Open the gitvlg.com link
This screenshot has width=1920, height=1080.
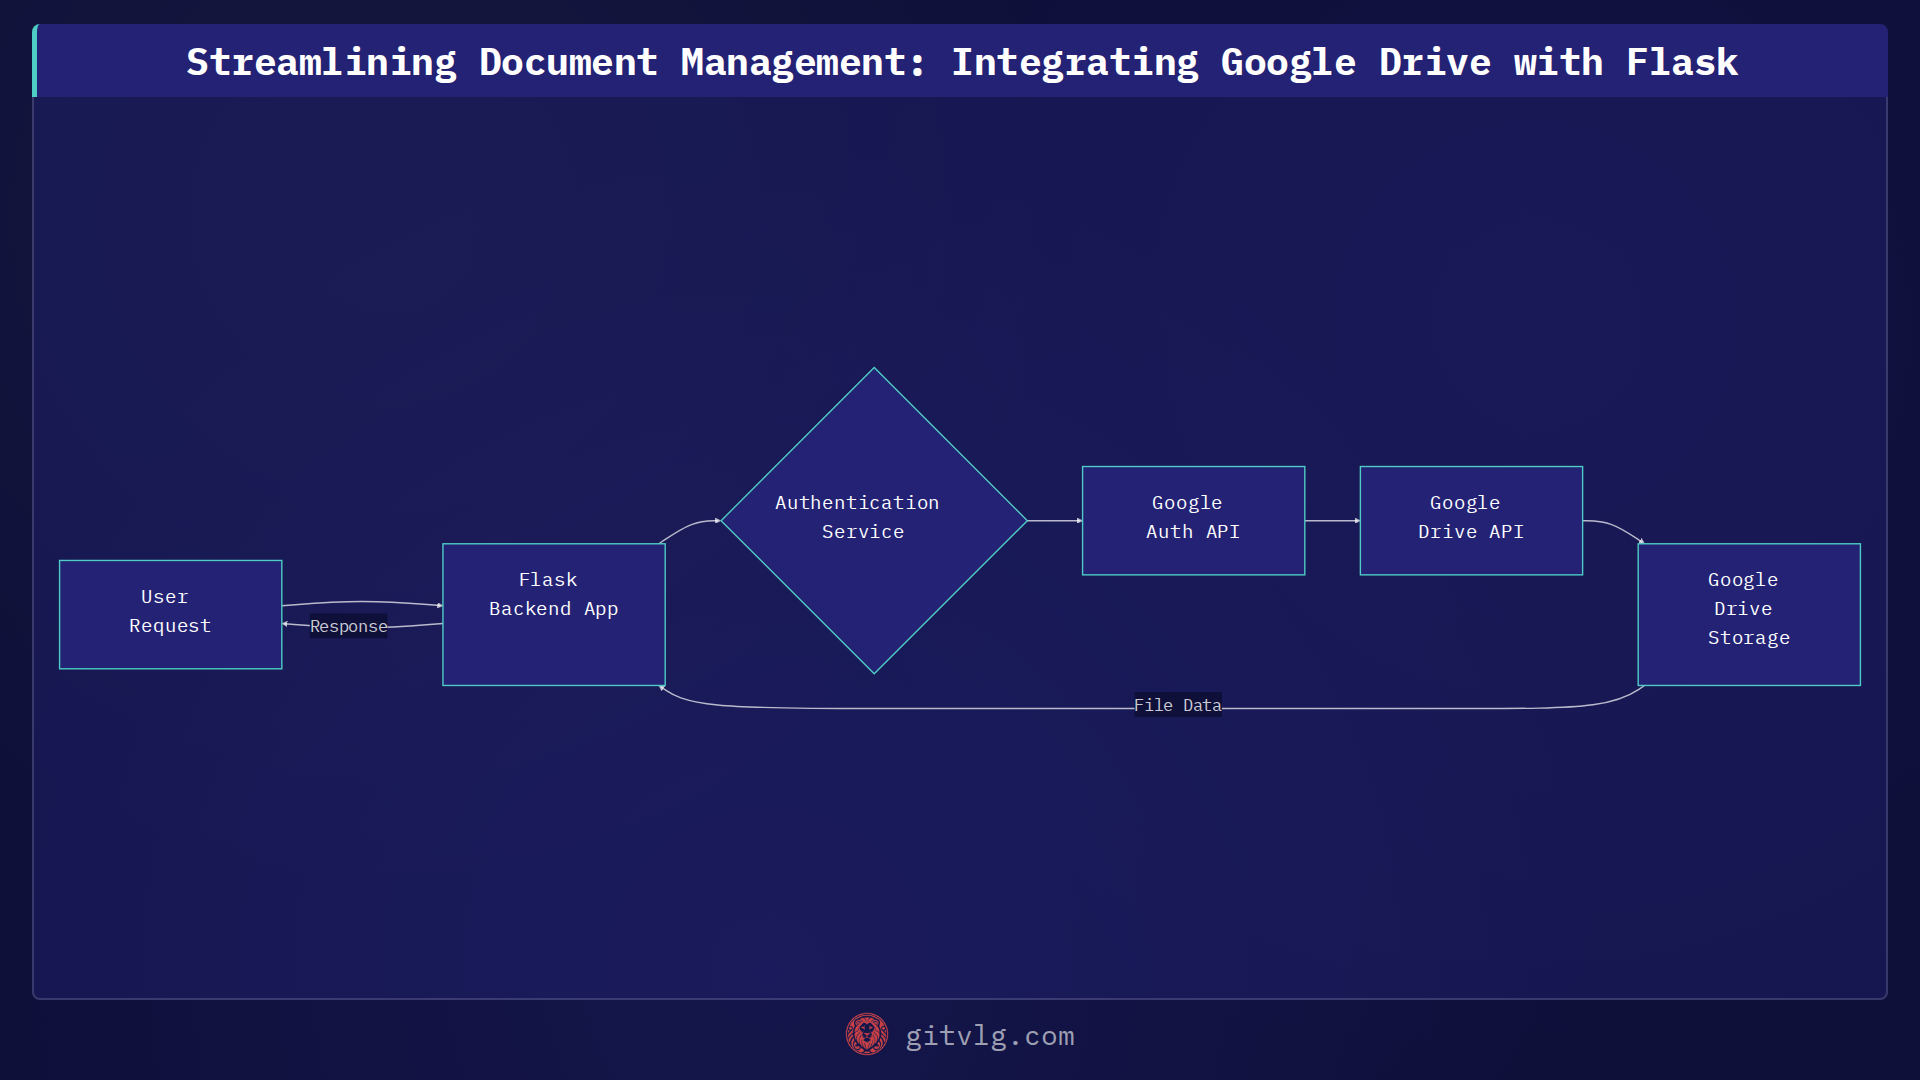(990, 1036)
